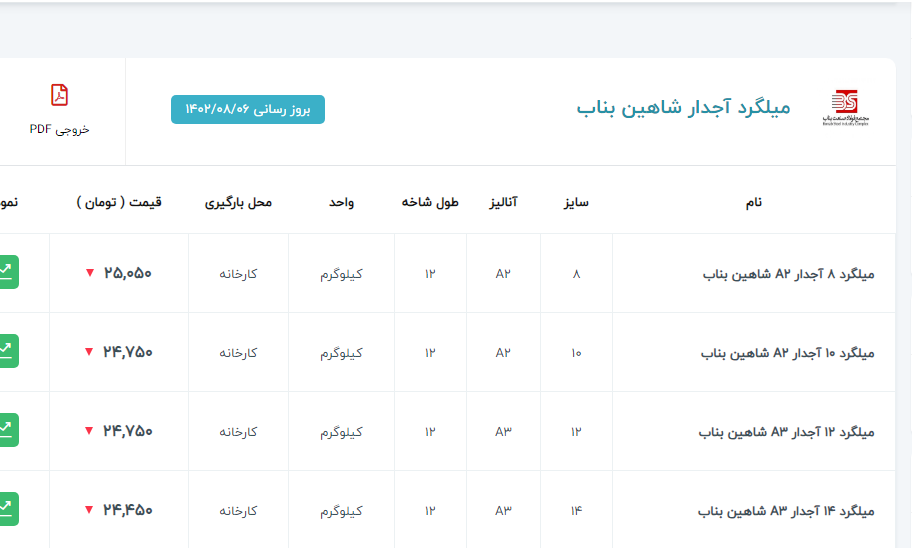Show price chart for میلگرد 12 row

(x=7, y=430)
